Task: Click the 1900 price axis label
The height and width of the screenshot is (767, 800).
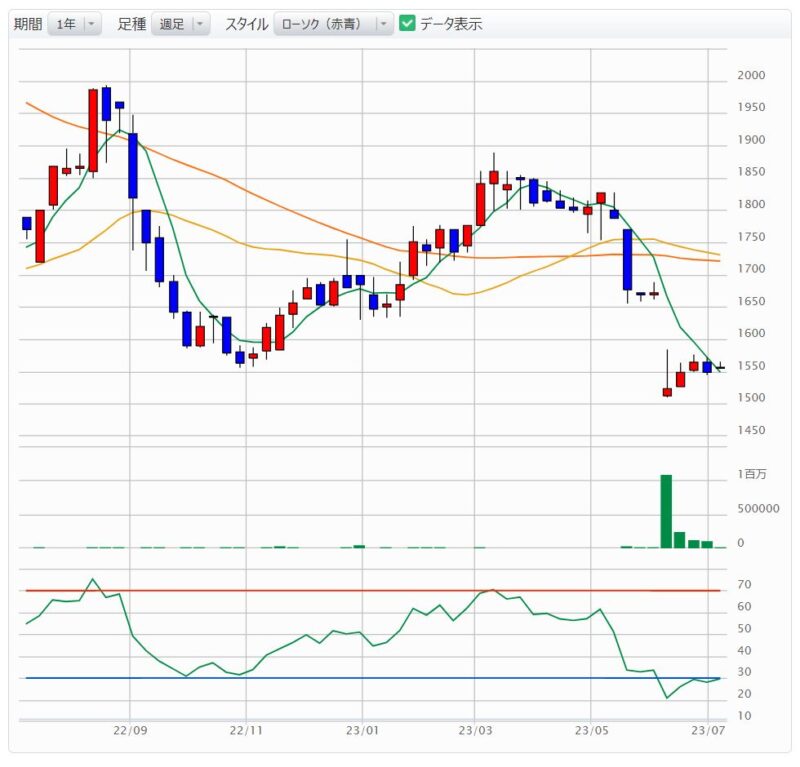Action: pyautogui.click(x=751, y=140)
